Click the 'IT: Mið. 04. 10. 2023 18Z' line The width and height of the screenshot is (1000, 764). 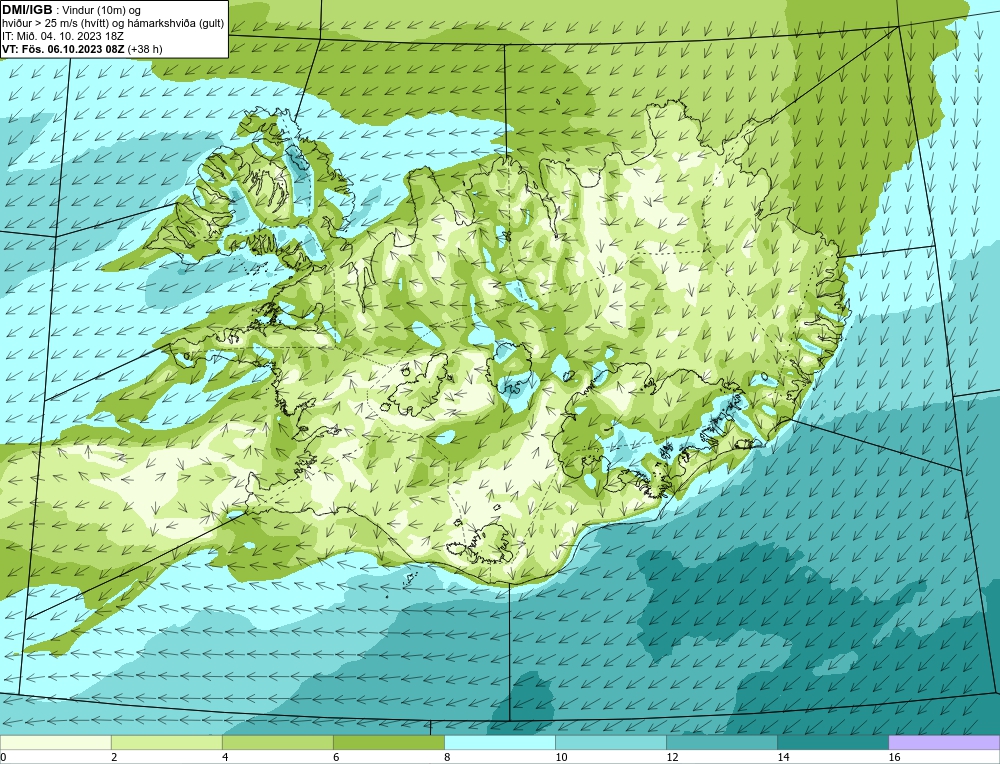pyautogui.click(x=62, y=36)
